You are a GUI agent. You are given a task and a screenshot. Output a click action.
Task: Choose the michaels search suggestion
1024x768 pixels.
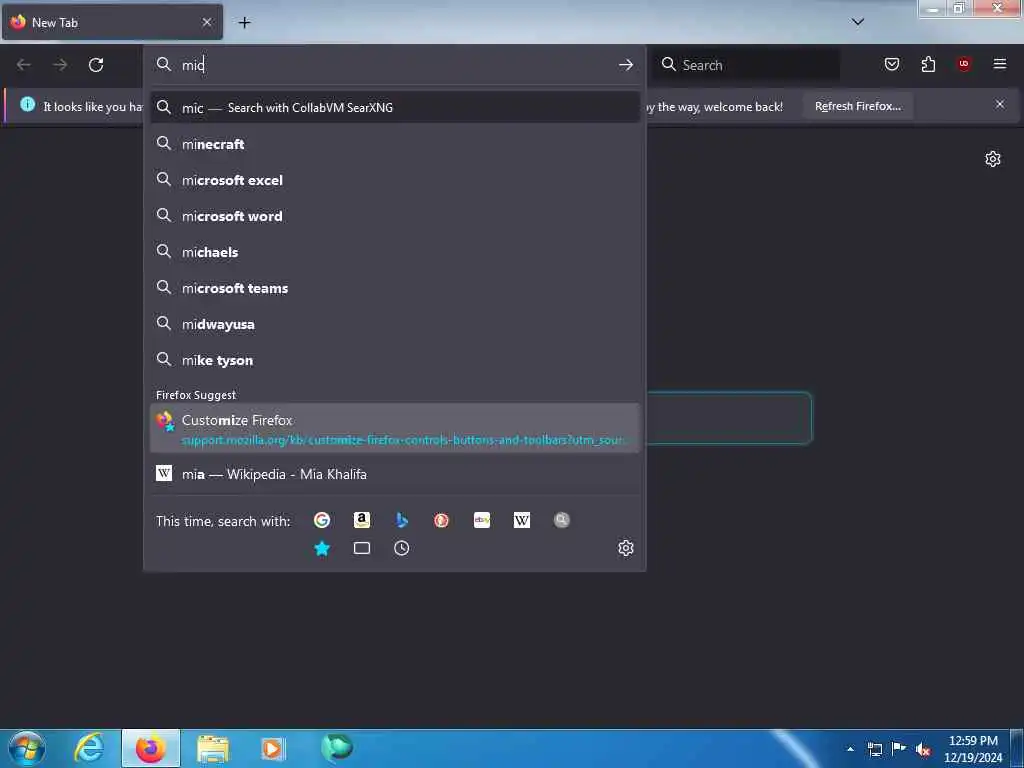[x=394, y=251]
